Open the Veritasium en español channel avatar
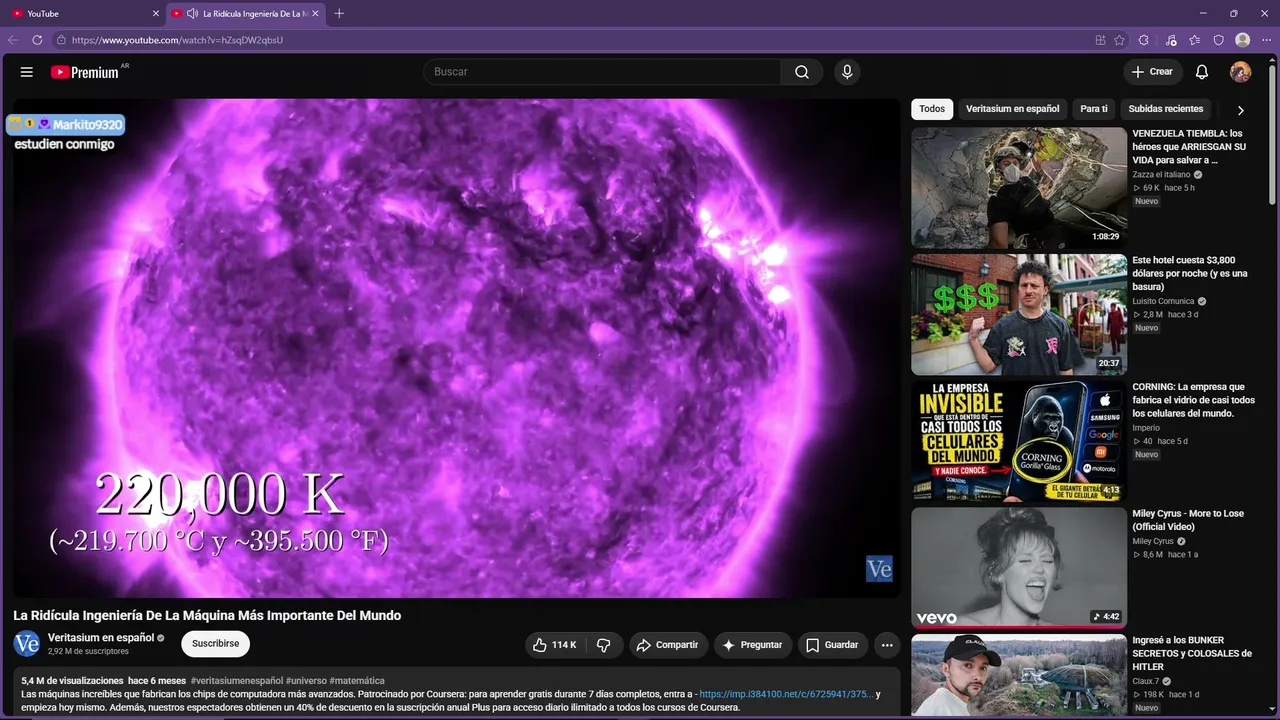This screenshot has height=720, width=1280. [27, 644]
